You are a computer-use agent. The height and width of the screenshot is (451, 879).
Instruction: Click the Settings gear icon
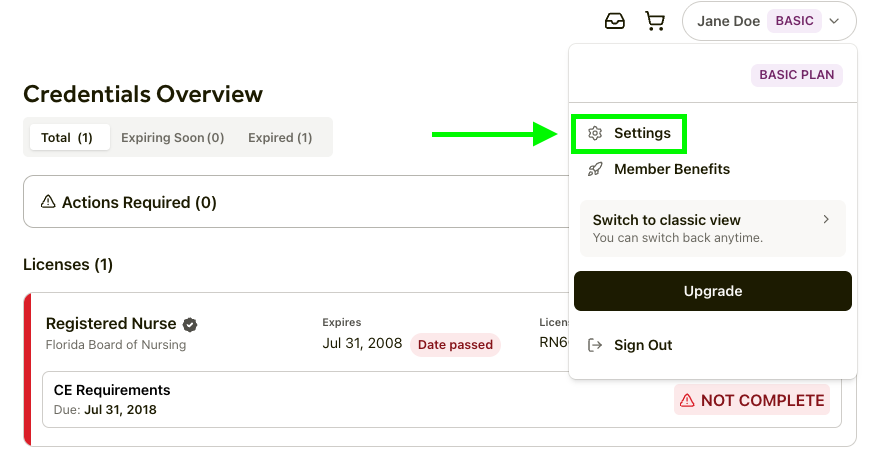tap(595, 133)
